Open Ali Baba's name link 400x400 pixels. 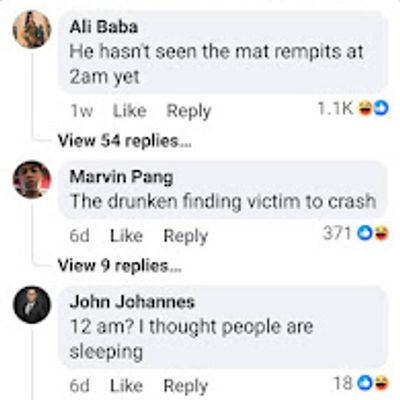(x=104, y=27)
